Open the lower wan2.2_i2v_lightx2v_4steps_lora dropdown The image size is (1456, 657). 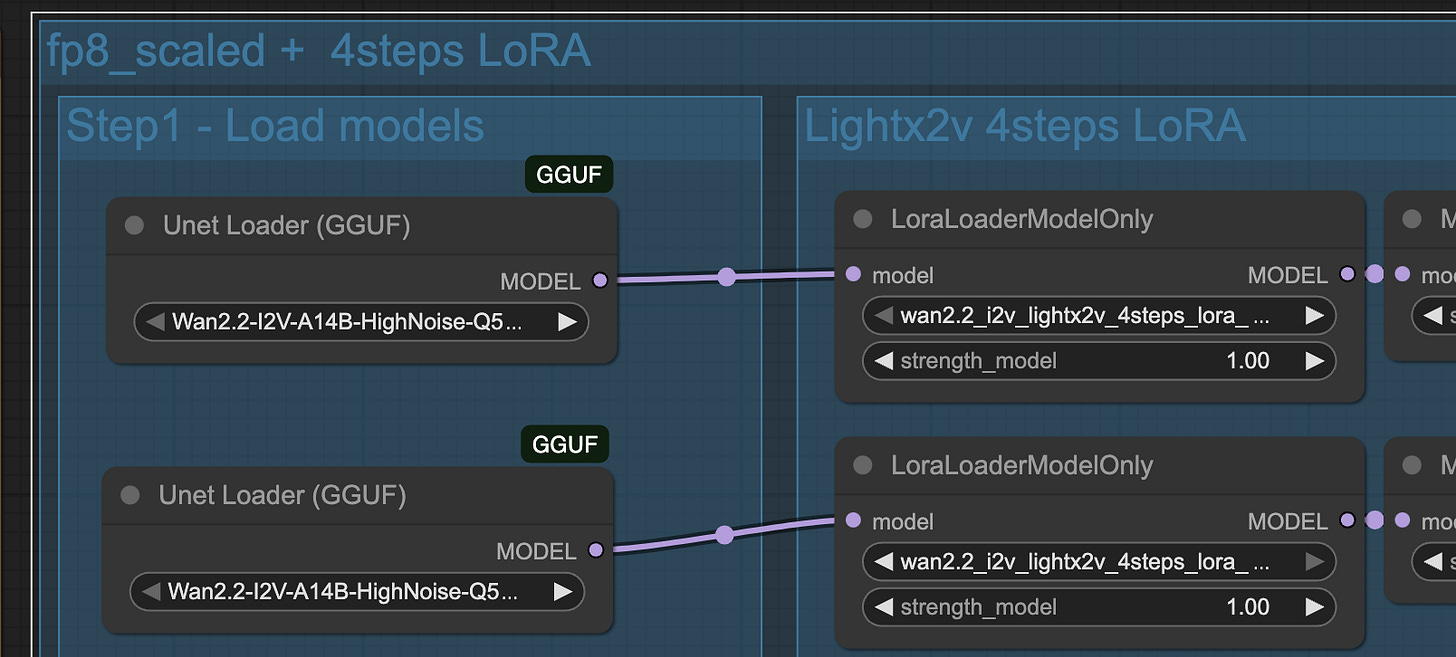tap(1099, 562)
